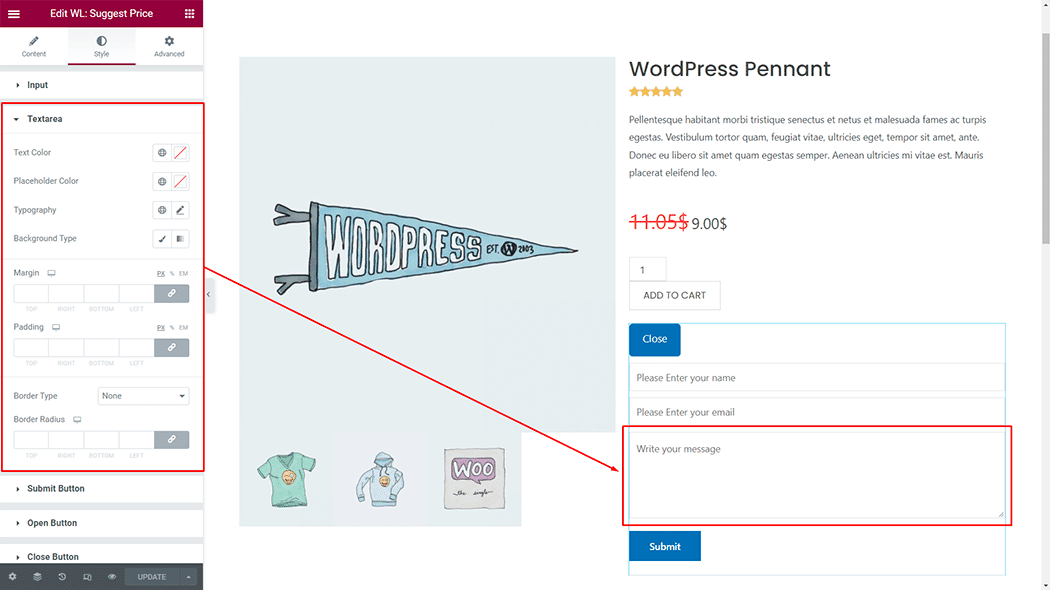This screenshot has width=1050, height=590.
Task: Pick the Placeholder Color swatch
Action: pyautogui.click(x=180, y=182)
